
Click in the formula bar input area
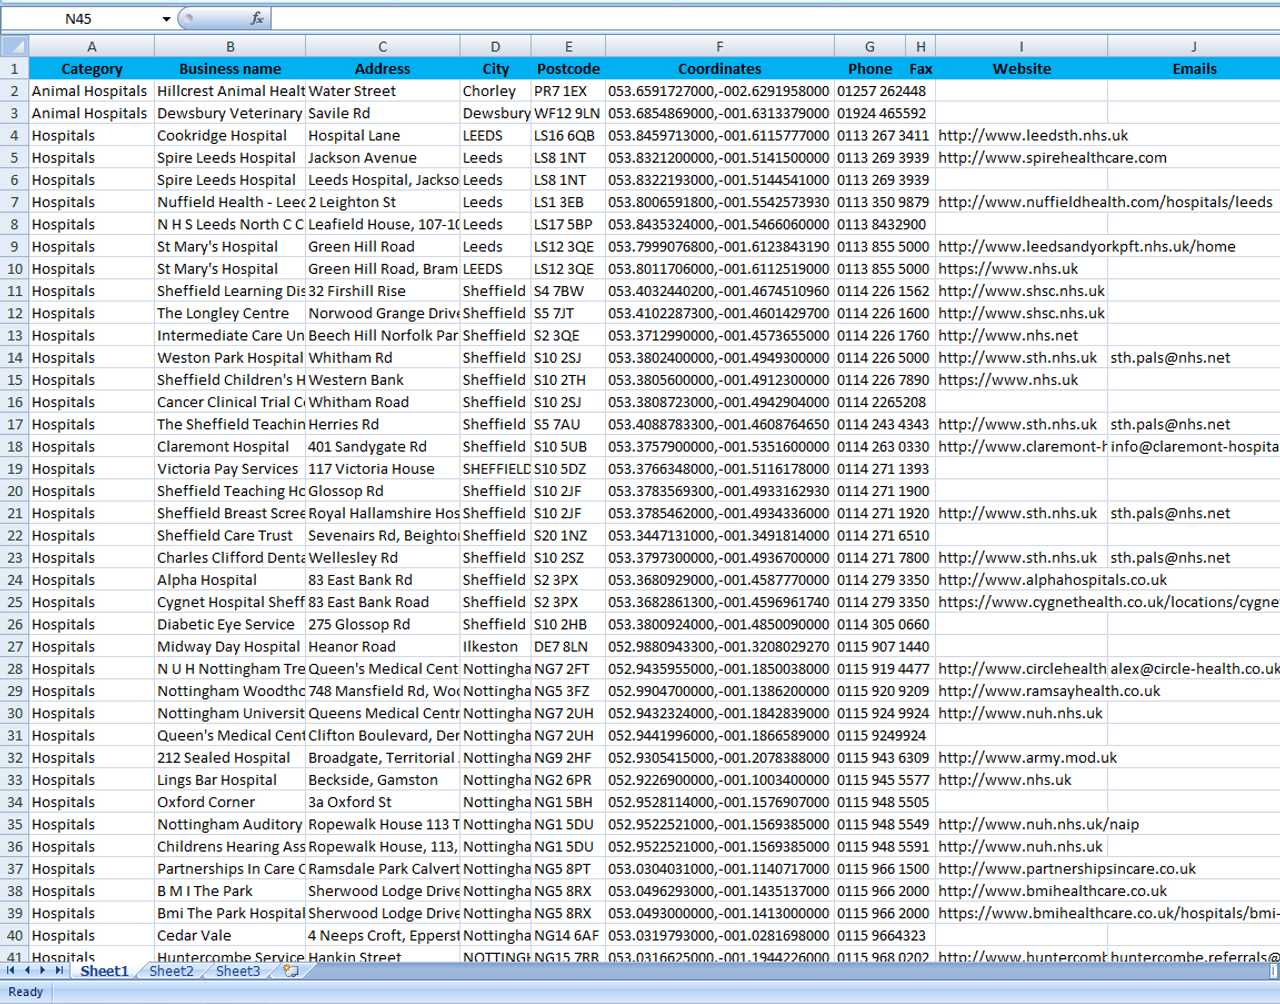coord(775,18)
